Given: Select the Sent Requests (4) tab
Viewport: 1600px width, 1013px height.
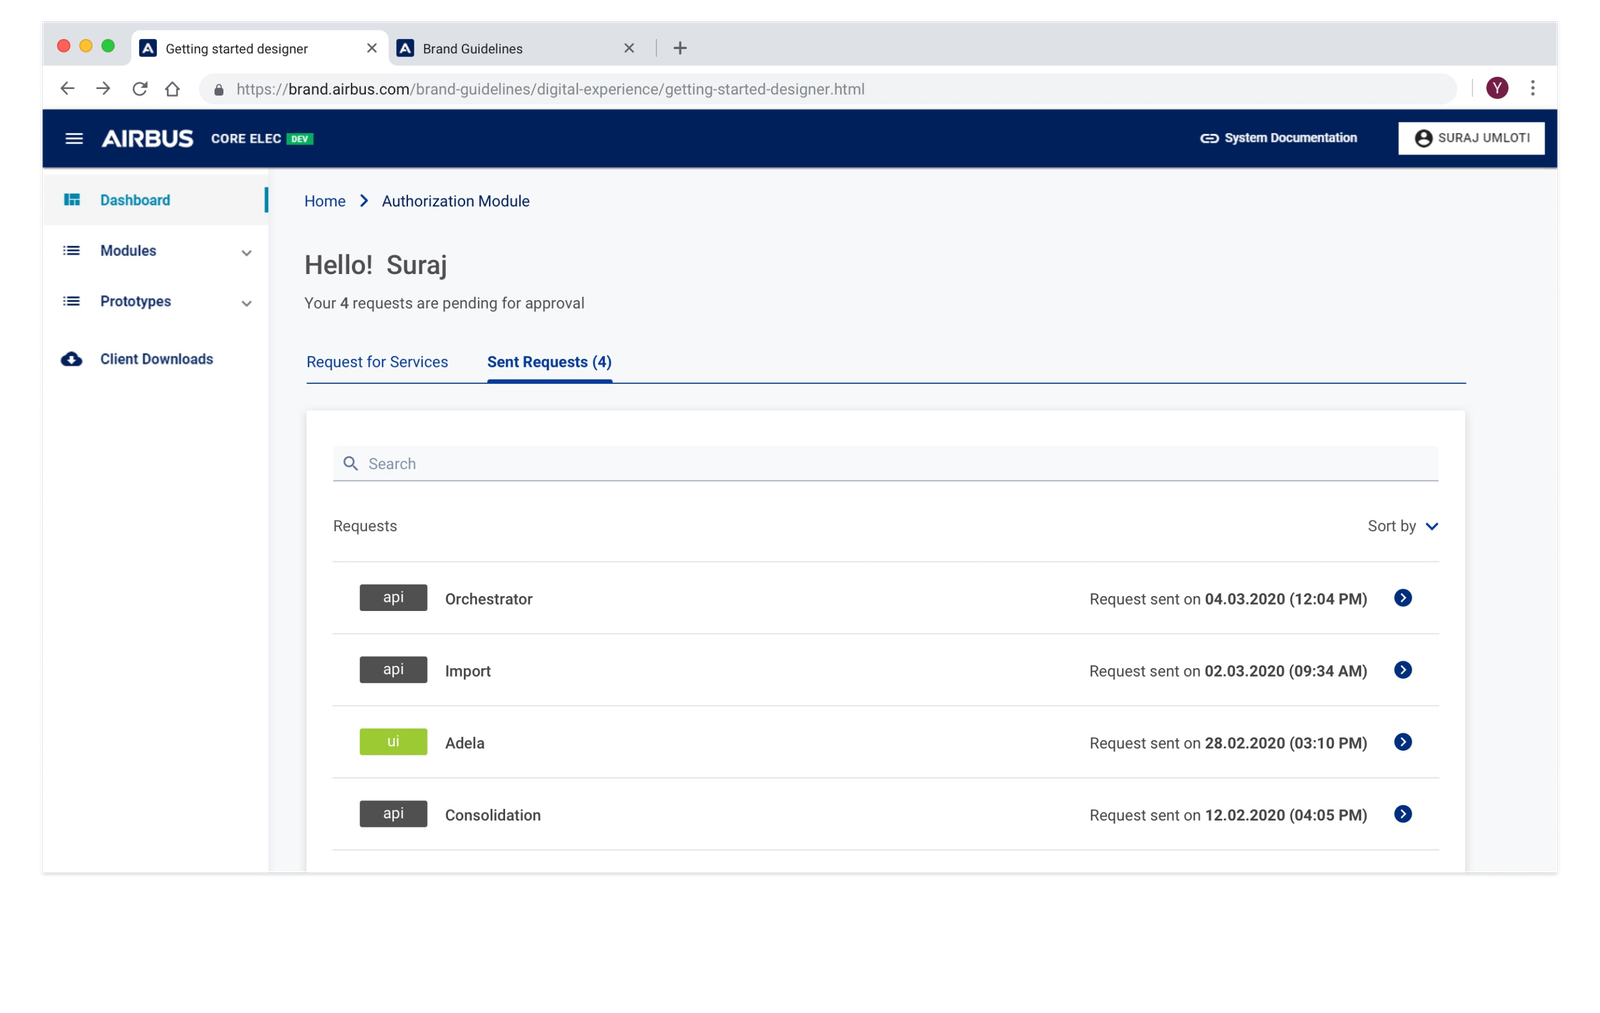Looking at the screenshot, I should 549,362.
